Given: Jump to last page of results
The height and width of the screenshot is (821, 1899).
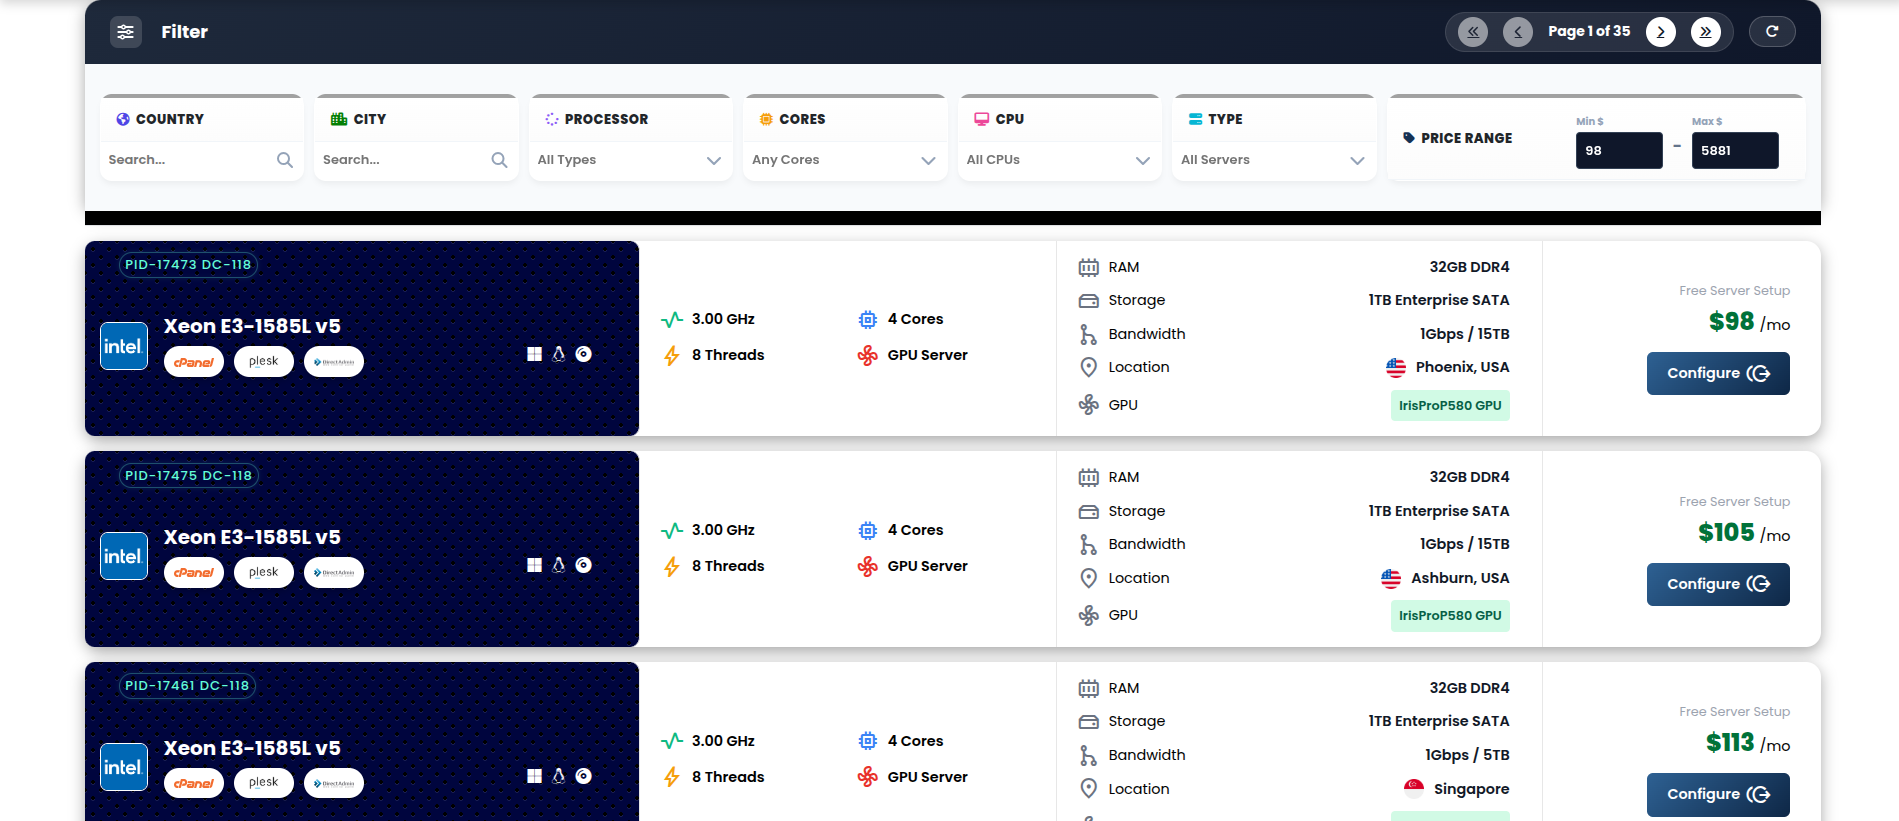Looking at the screenshot, I should [1706, 32].
